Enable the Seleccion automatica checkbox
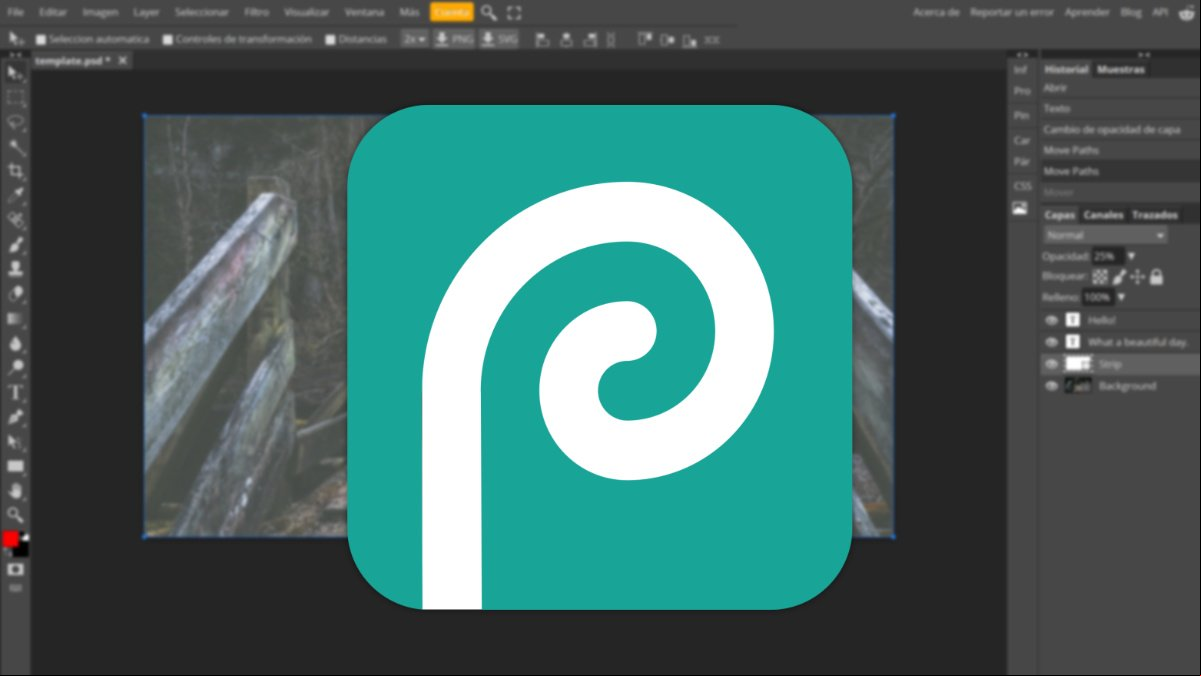The height and width of the screenshot is (676, 1201). click(41, 40)
